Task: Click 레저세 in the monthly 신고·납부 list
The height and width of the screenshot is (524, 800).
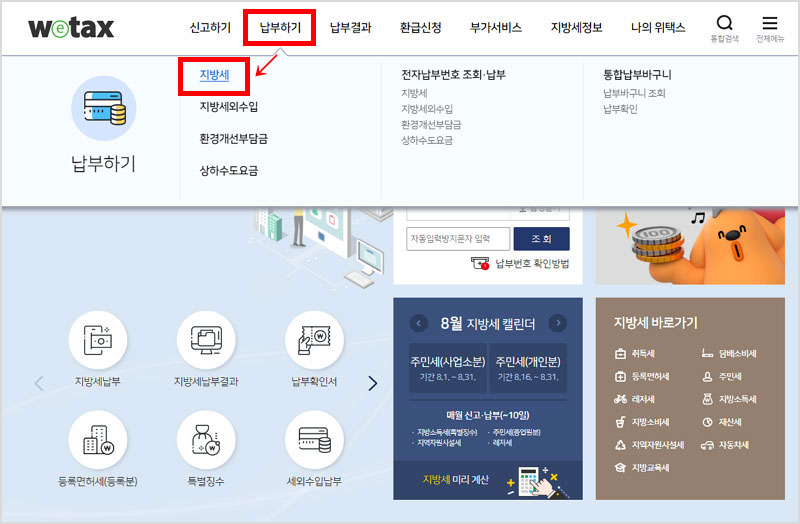Action: tap(502, 443)
